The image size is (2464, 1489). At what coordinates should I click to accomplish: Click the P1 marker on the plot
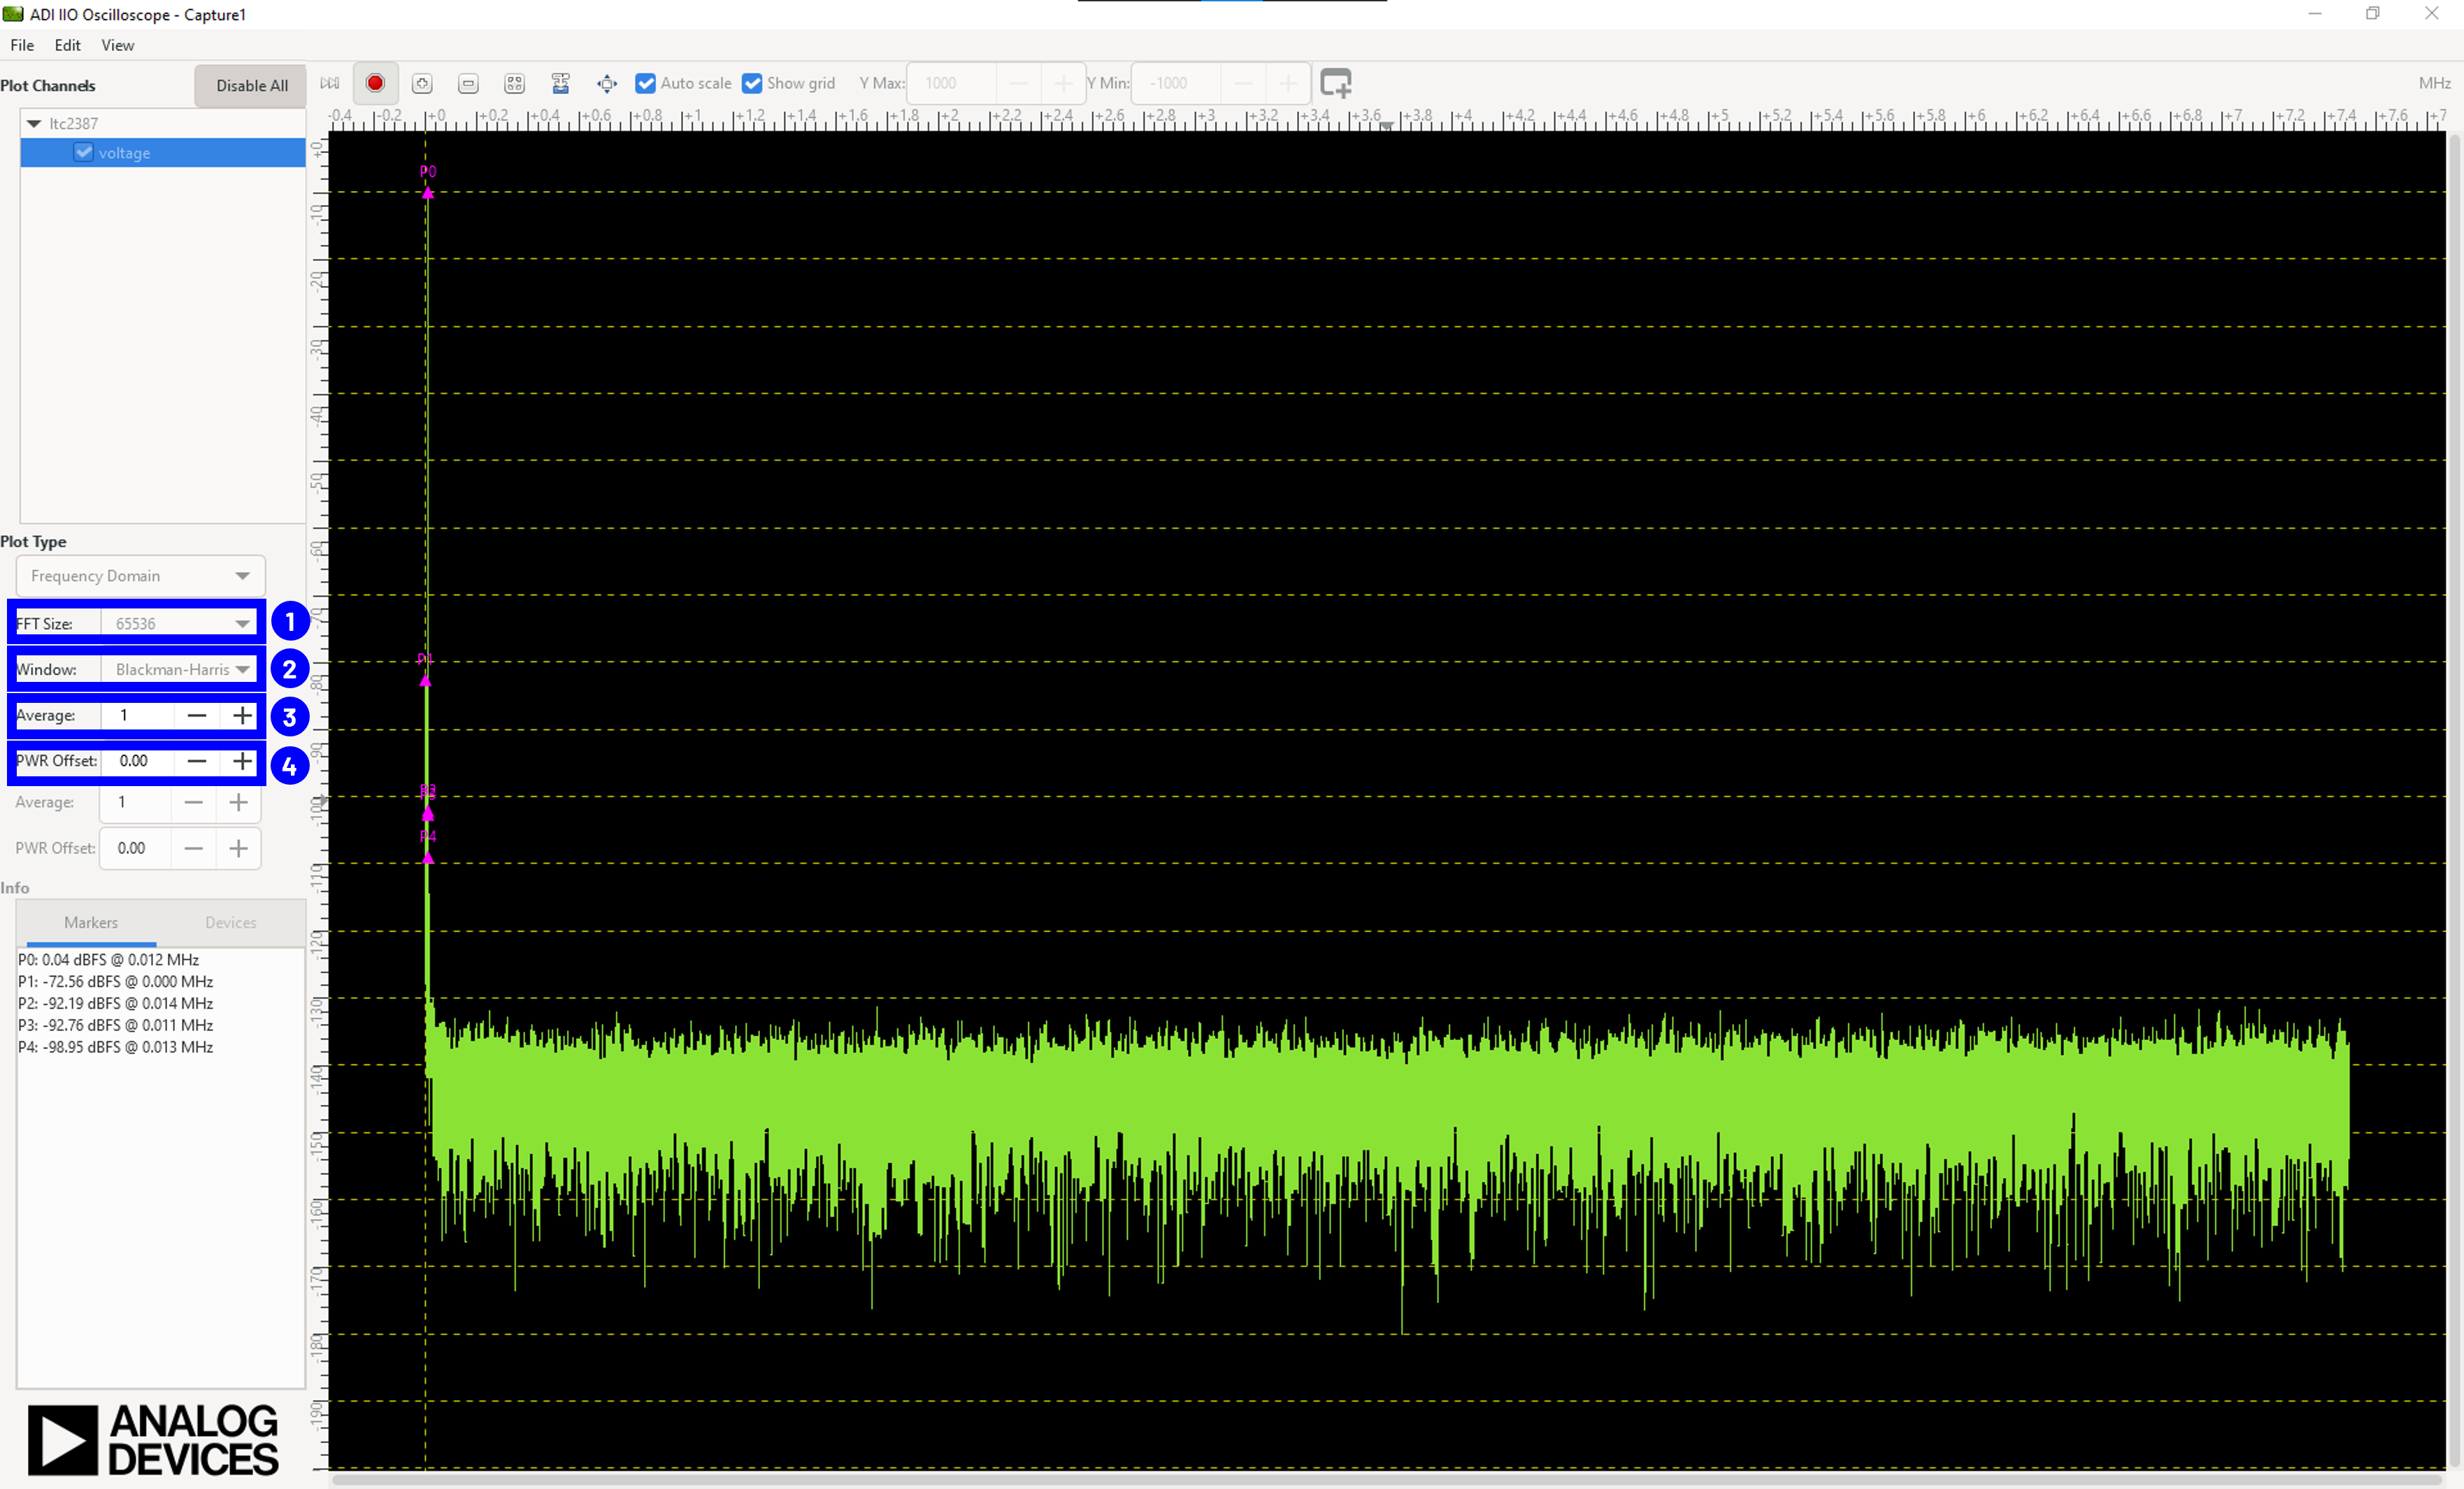425,681
